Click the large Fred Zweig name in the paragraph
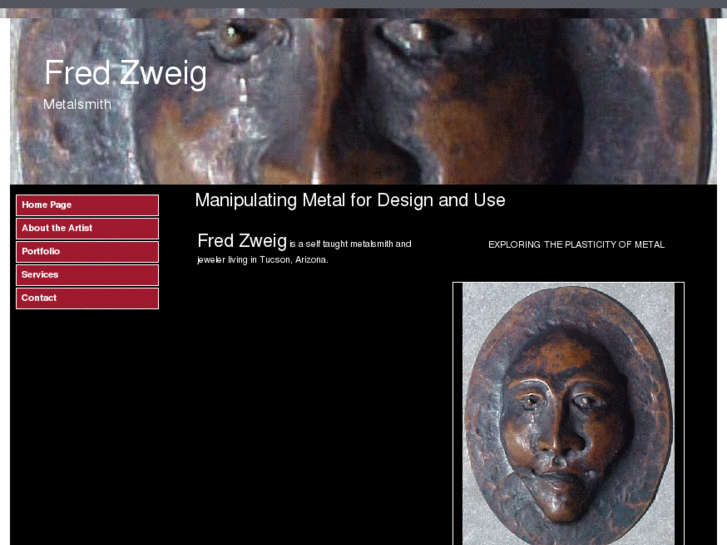 point(242,241)
